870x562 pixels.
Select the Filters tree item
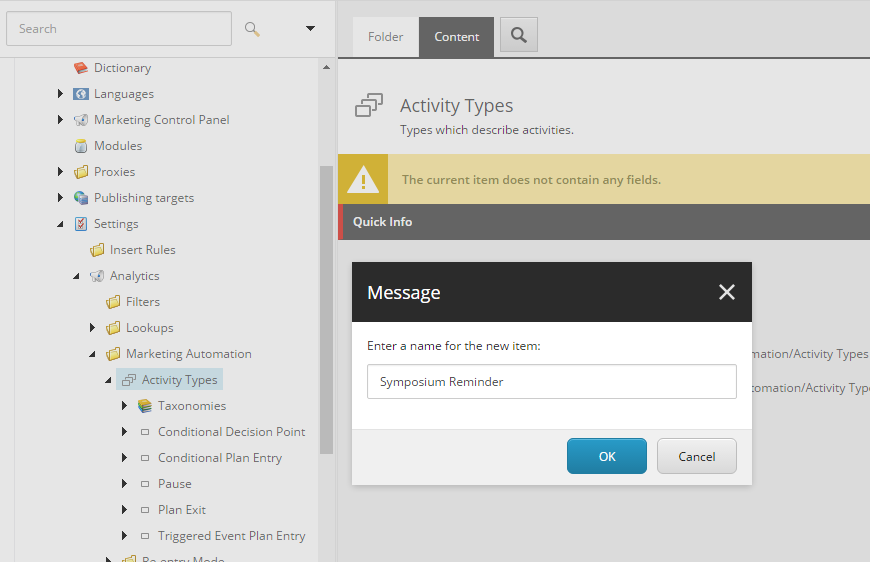pyautogui.click(x=143, y=302)
